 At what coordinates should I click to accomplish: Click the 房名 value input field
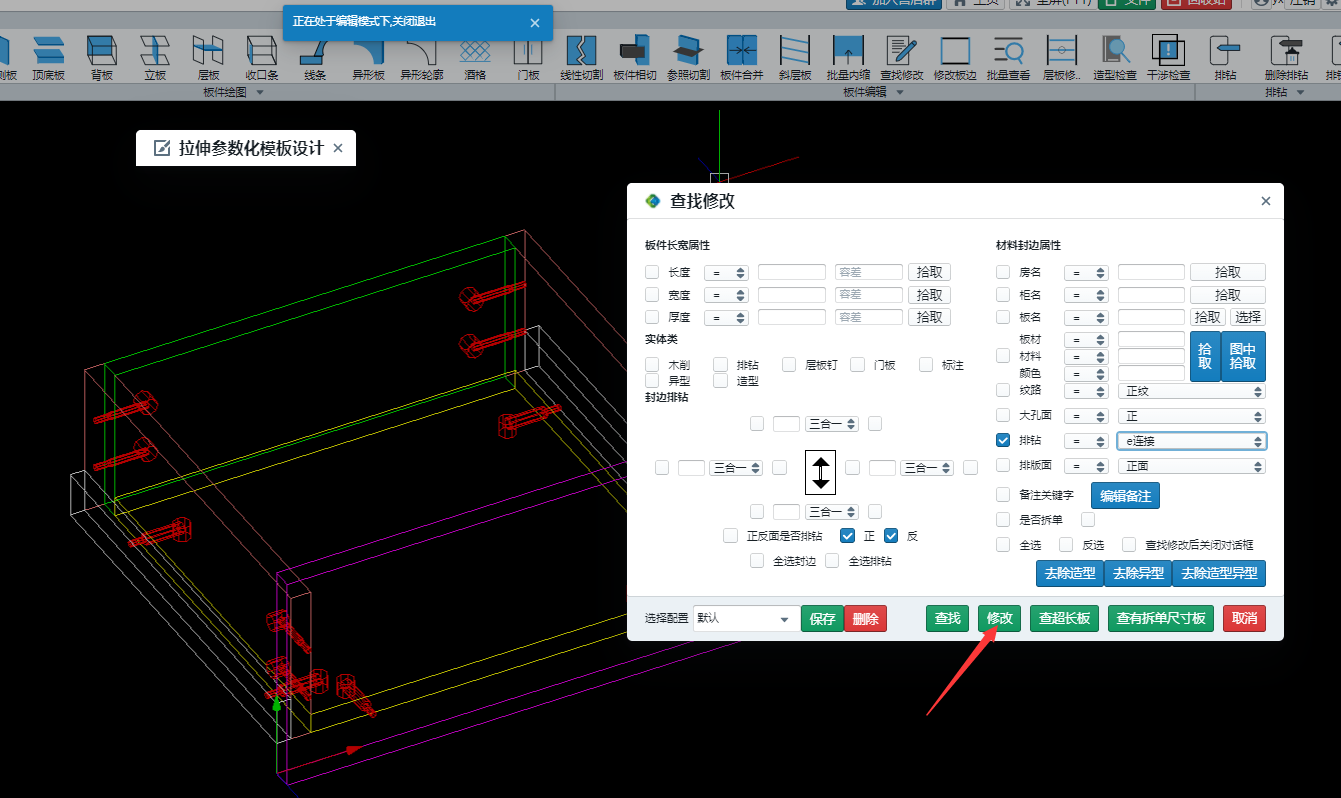(x=1150, y=272)
